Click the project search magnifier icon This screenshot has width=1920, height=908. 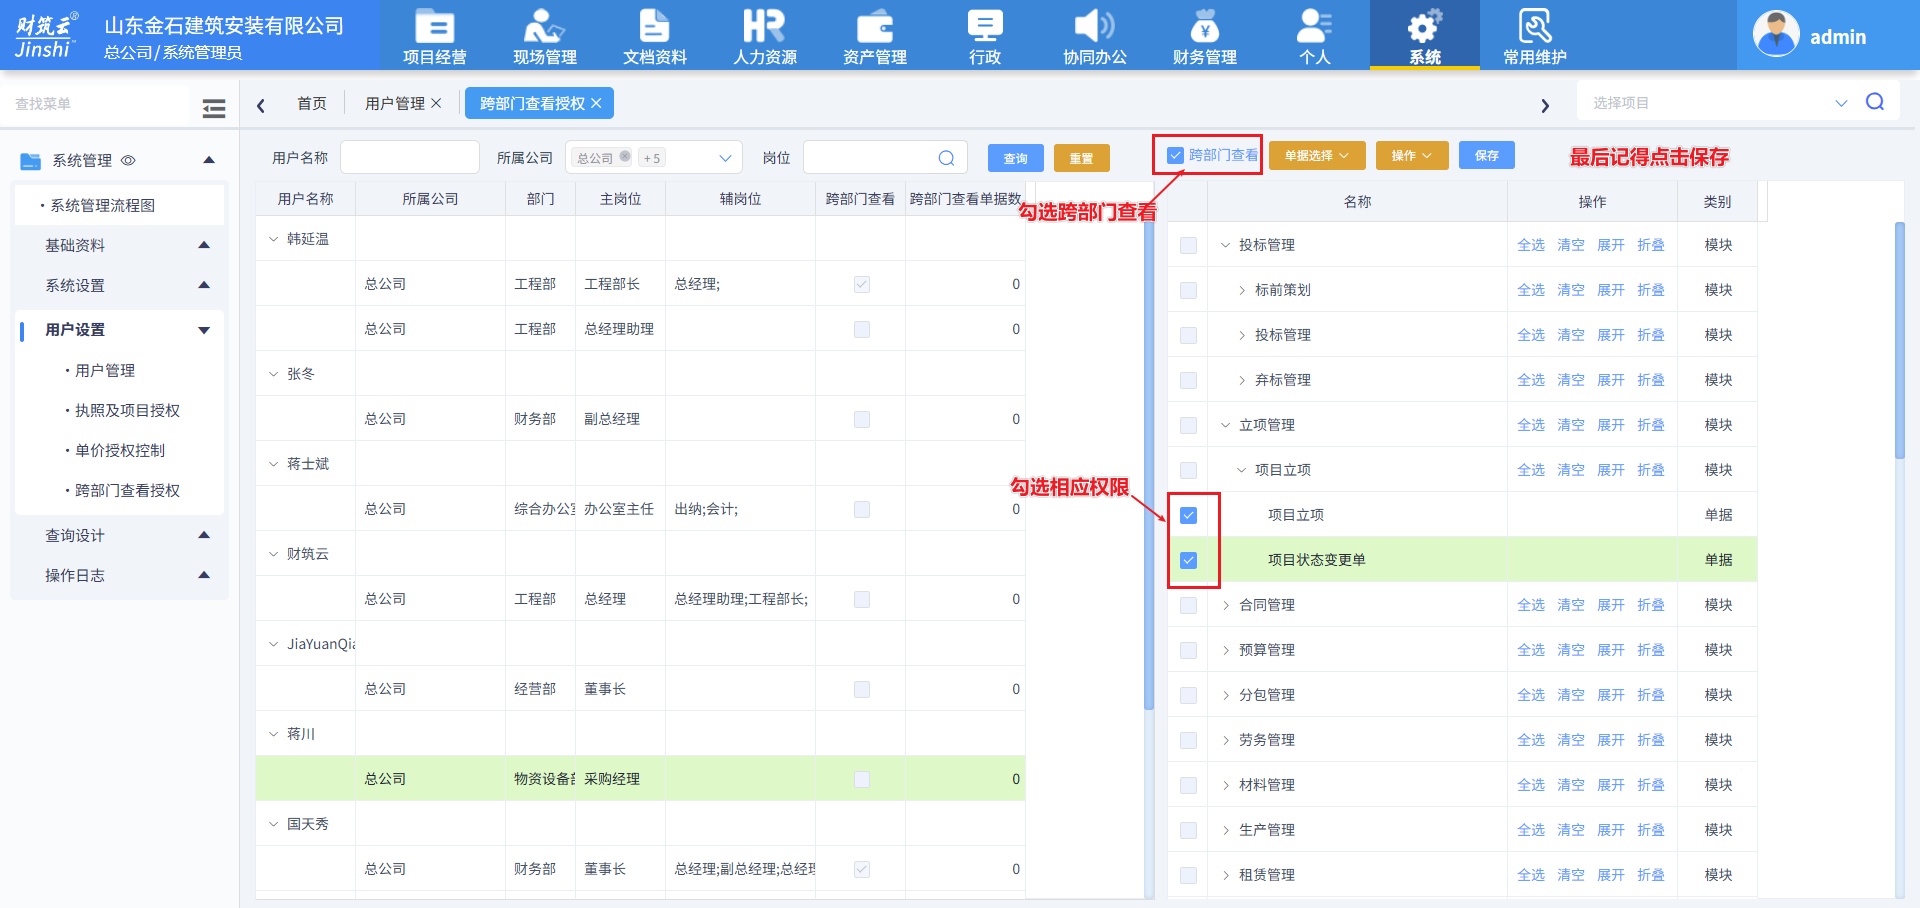(1875, 102)
